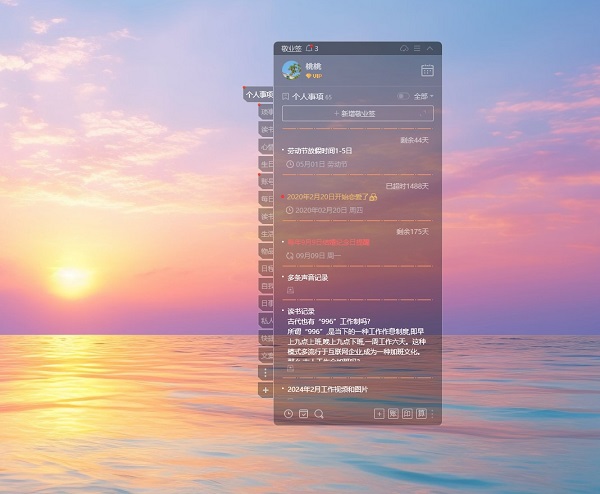600x494 pixels.
Task: Click the 已超时1488天 overdue label
Action: point(407,186)
